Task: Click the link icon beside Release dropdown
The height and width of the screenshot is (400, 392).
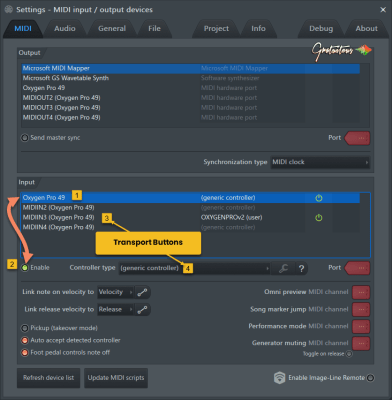Action: click(142, 310)
